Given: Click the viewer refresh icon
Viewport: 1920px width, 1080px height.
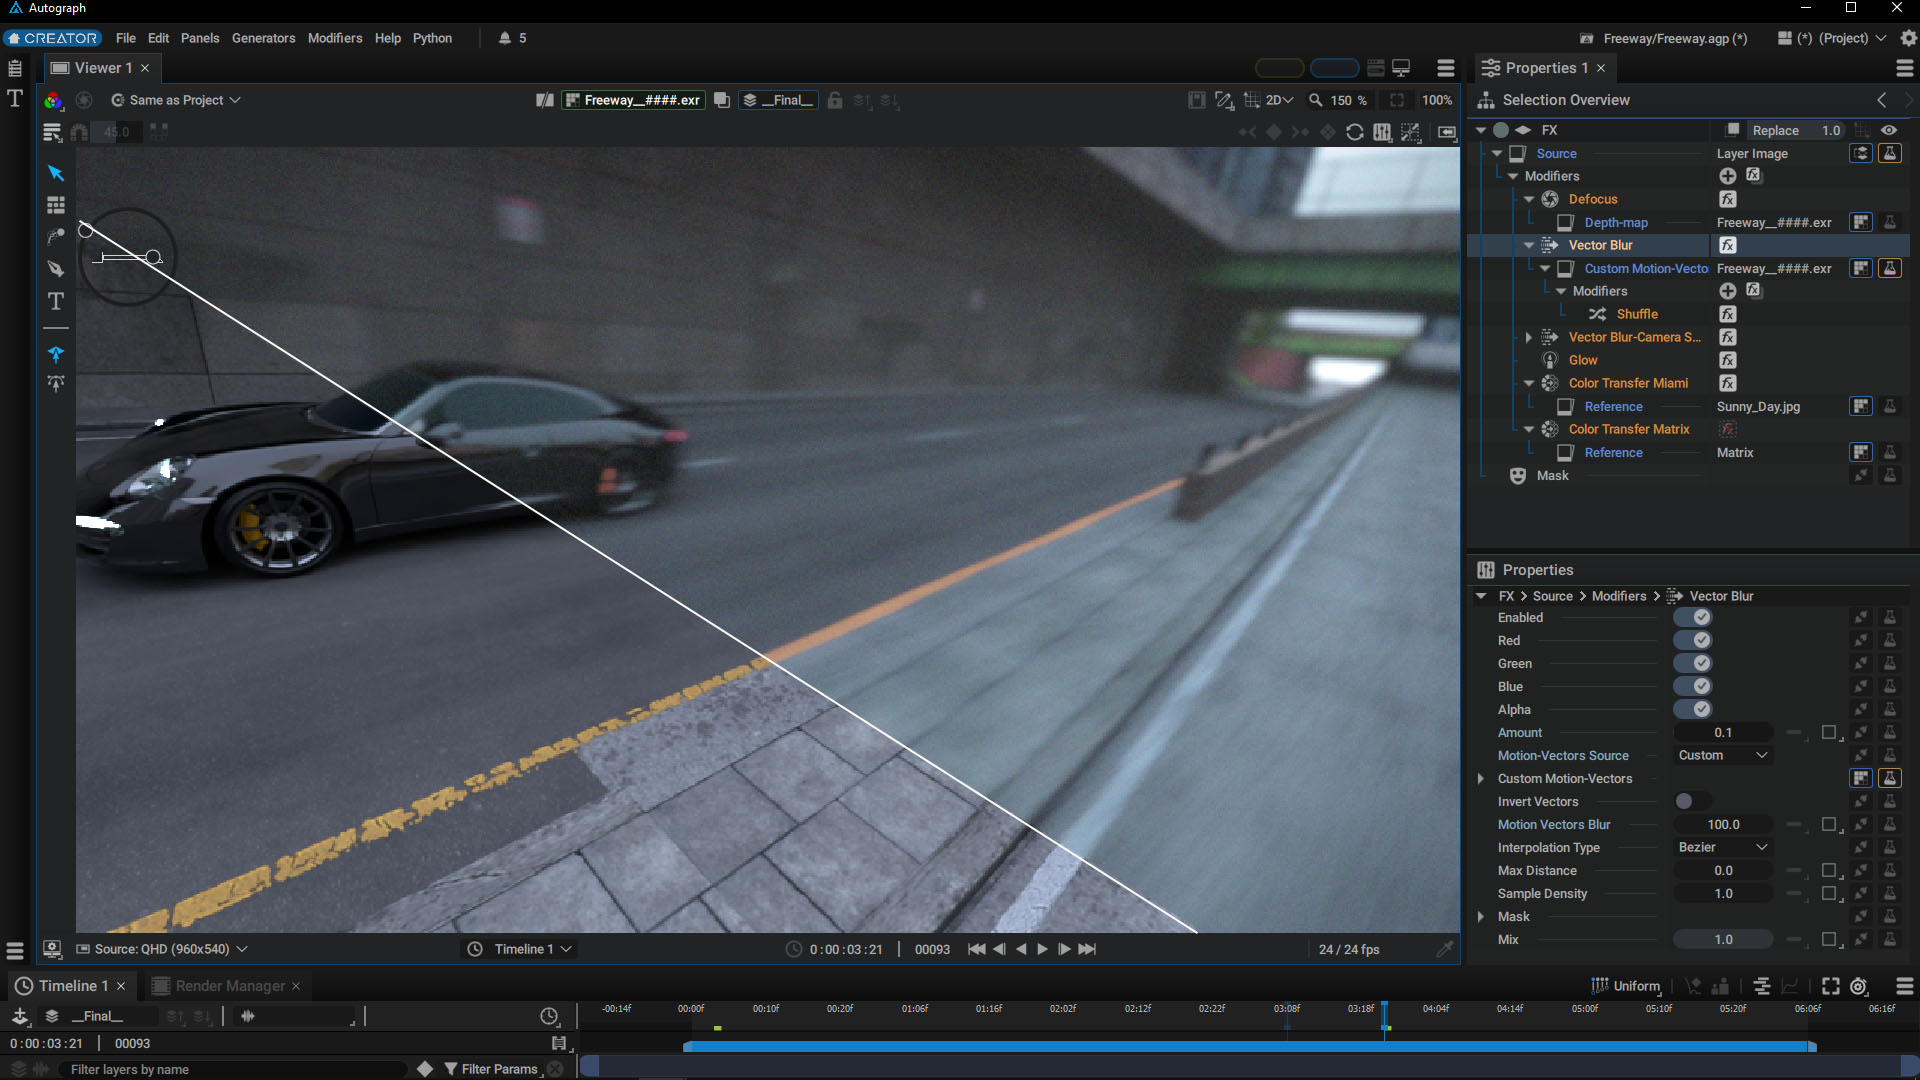Looking at the screenshot, I should point(1354,132).
